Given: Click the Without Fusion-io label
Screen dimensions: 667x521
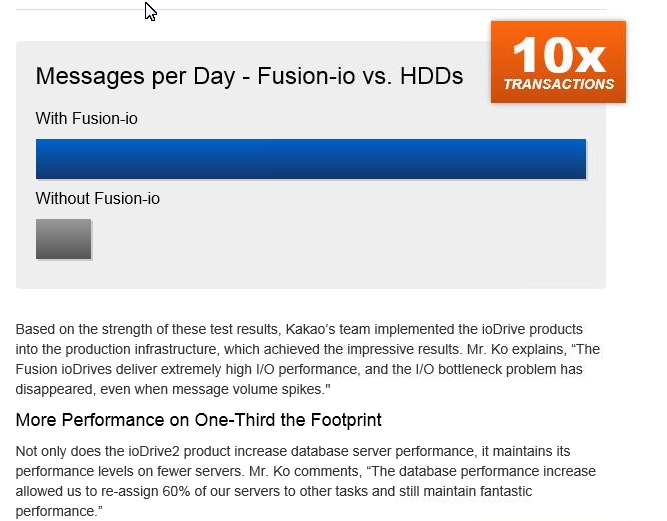Looking at the screenshot, I should pyautogui.click(x=97, y=199).
